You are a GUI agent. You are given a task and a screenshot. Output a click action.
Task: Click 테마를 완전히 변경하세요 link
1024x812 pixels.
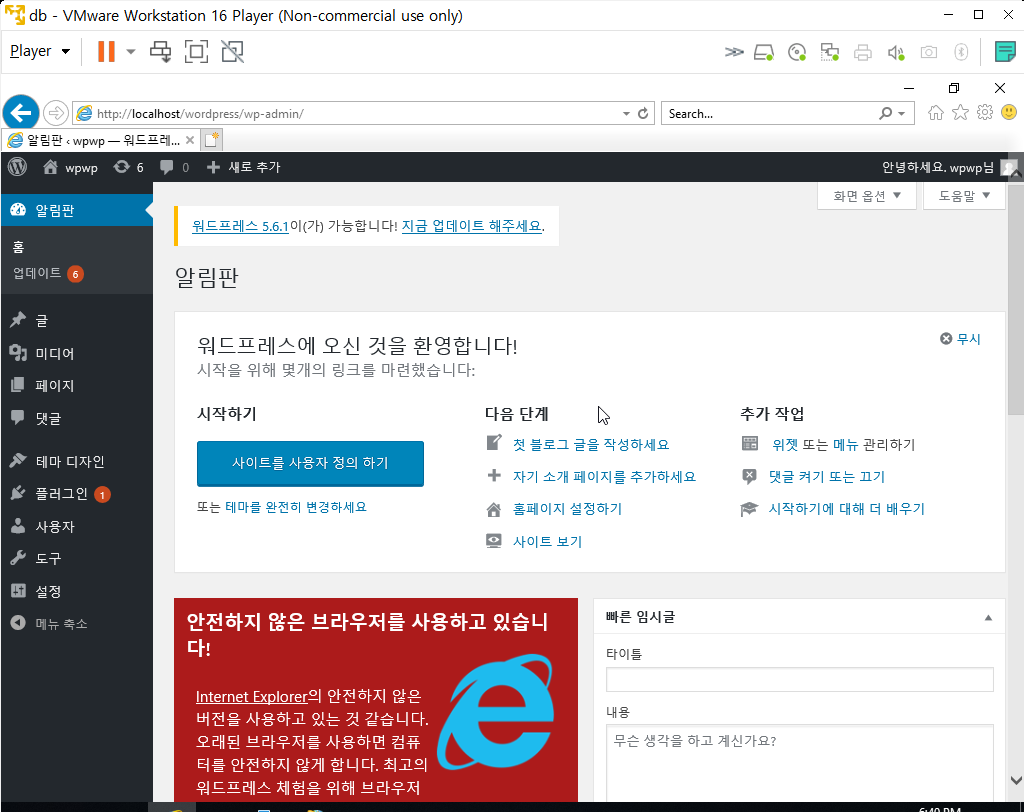(296, 507)
